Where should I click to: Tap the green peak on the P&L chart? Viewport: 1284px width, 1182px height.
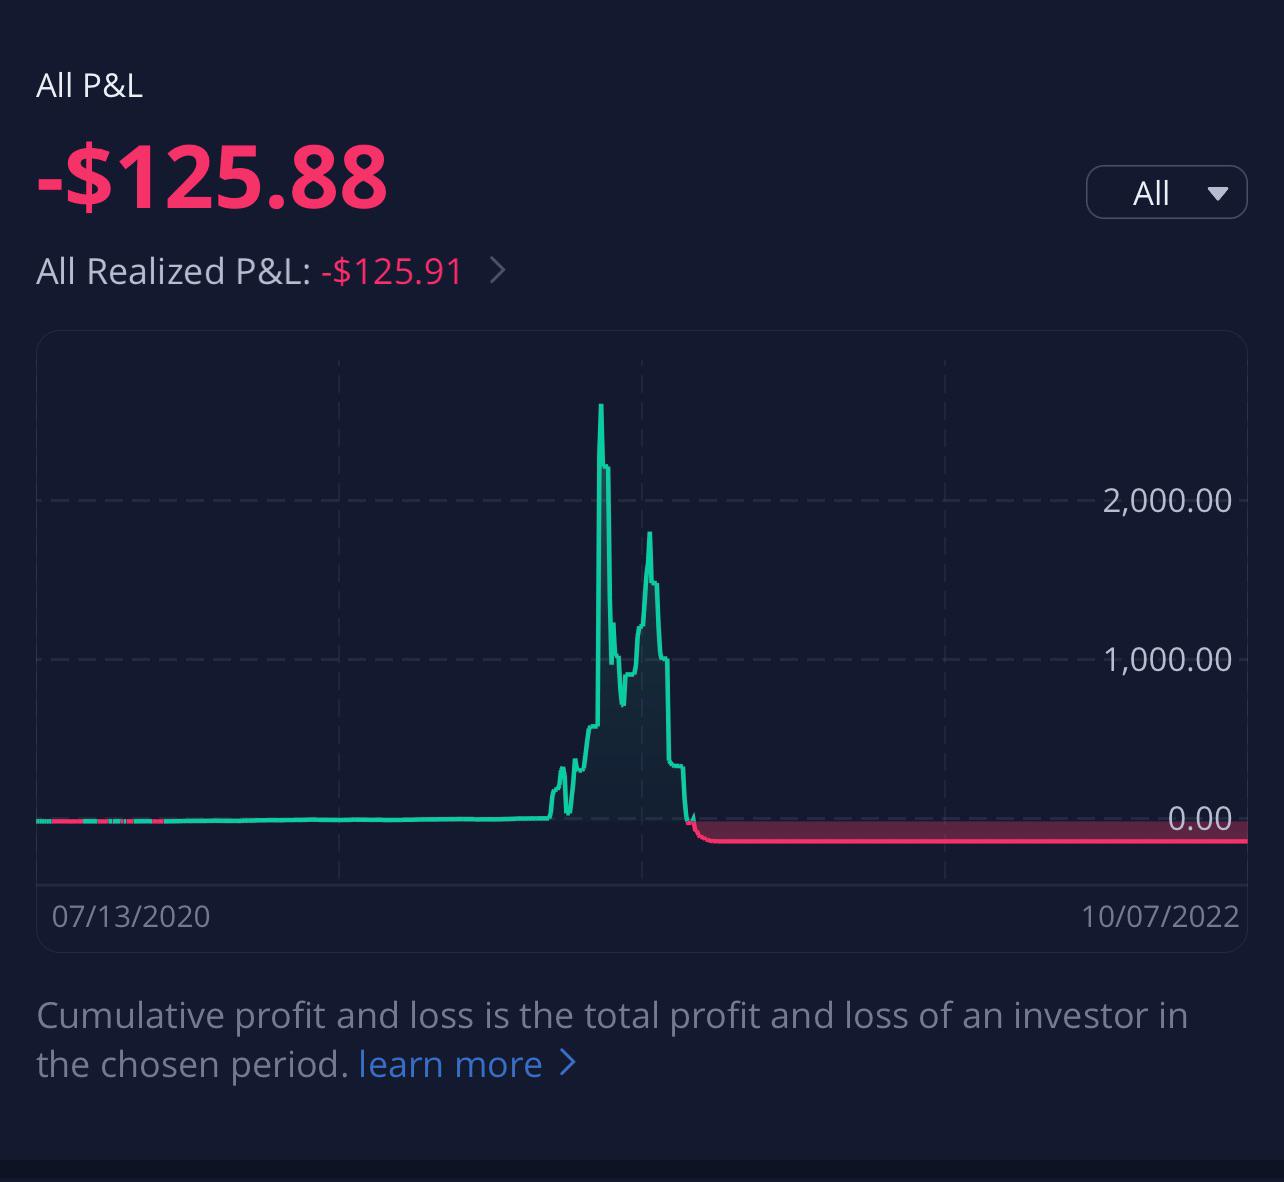(600, 410)
